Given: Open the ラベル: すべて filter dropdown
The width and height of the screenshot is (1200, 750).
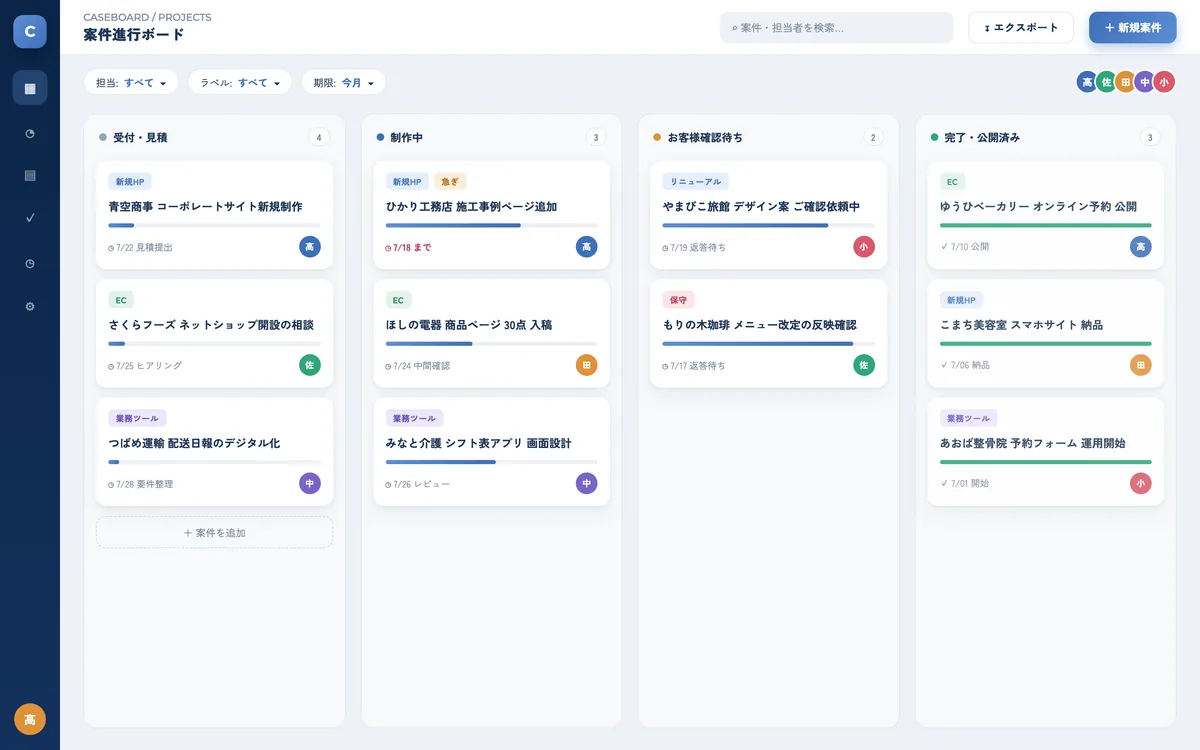Looking at the screenshot, I should (x=240, y=82).
